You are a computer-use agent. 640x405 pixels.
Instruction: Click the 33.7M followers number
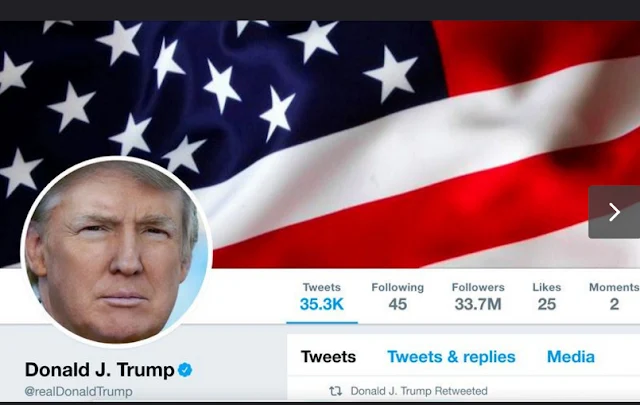click(478, 304)
